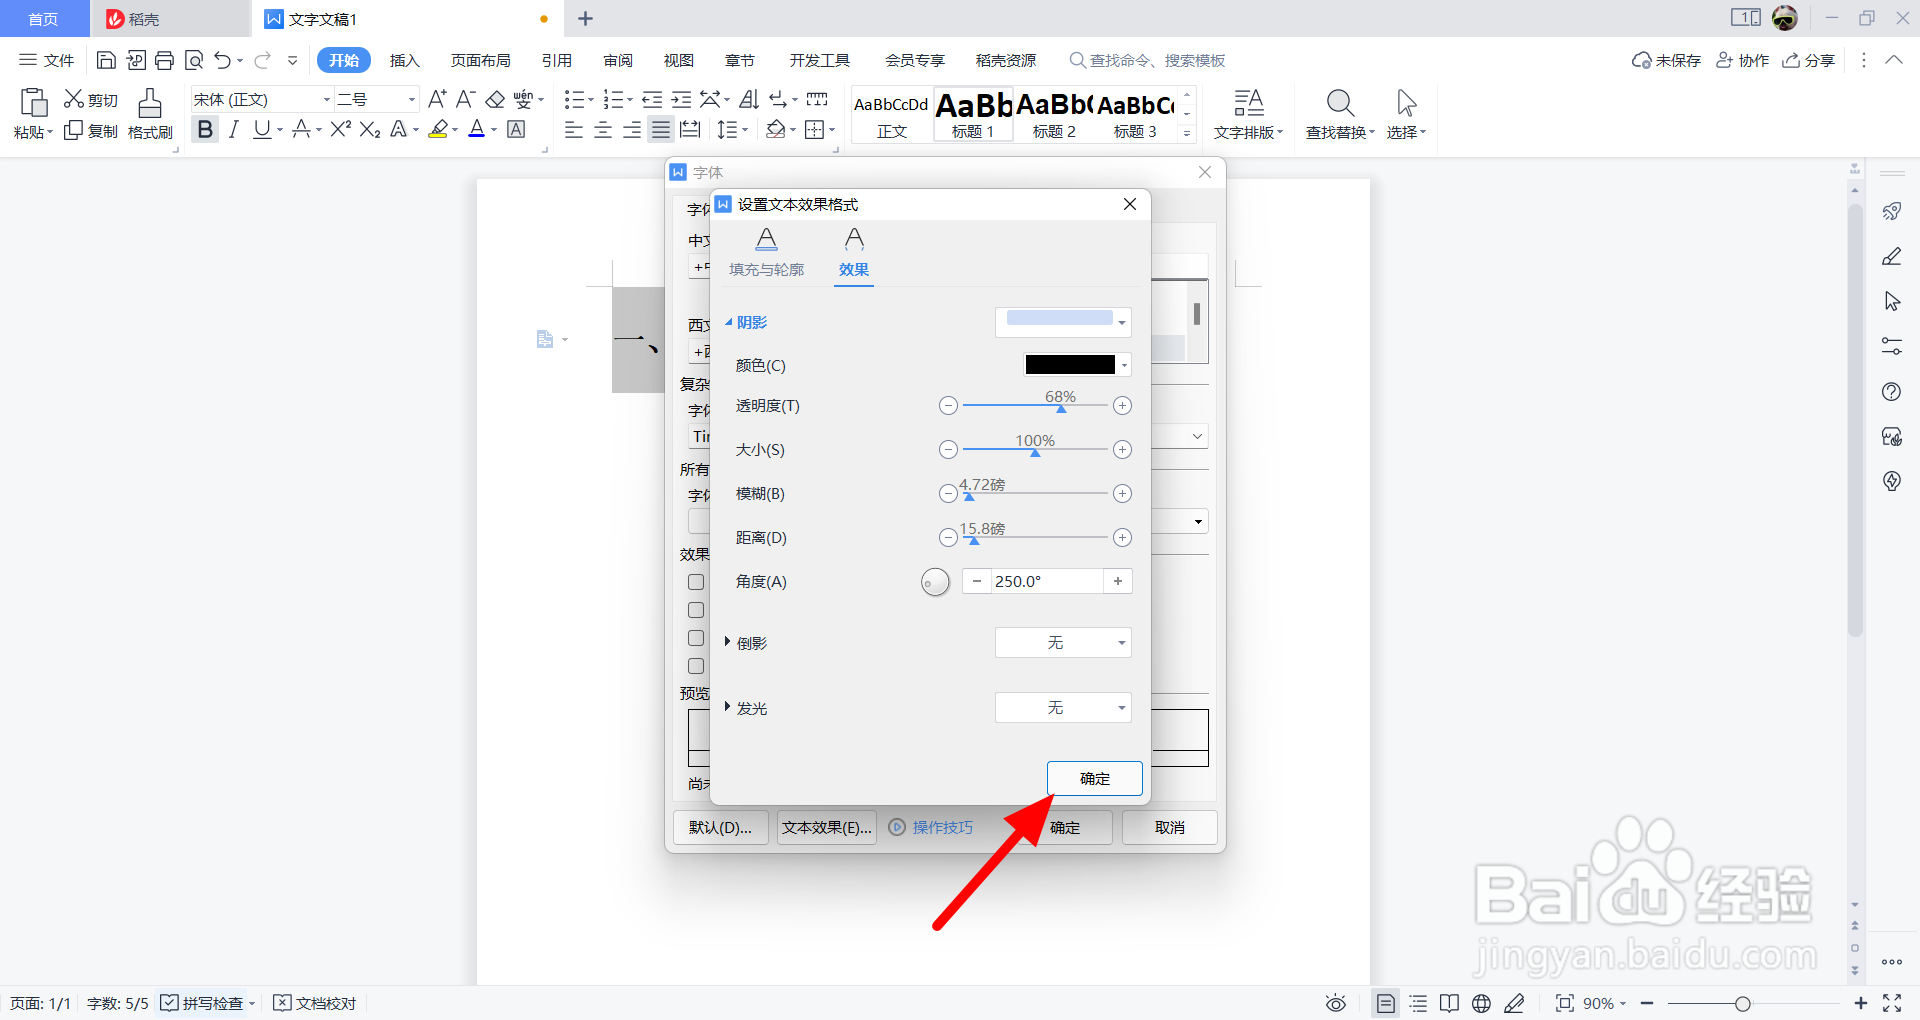
Task: Toggle spell check (拼写检查) checkbox
Action: (x=169, y=1003)
